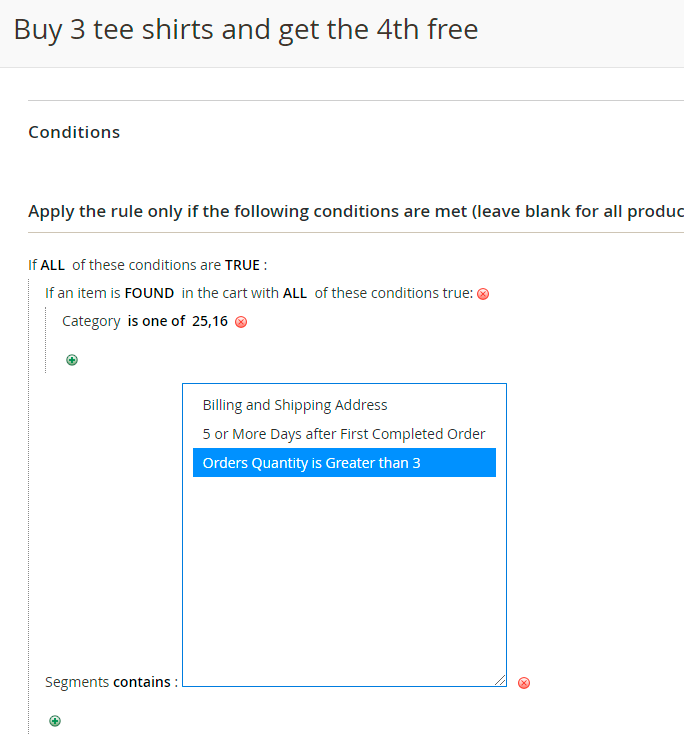Edit the category value 25,16
684x750 pixels.
pos(210,321)
